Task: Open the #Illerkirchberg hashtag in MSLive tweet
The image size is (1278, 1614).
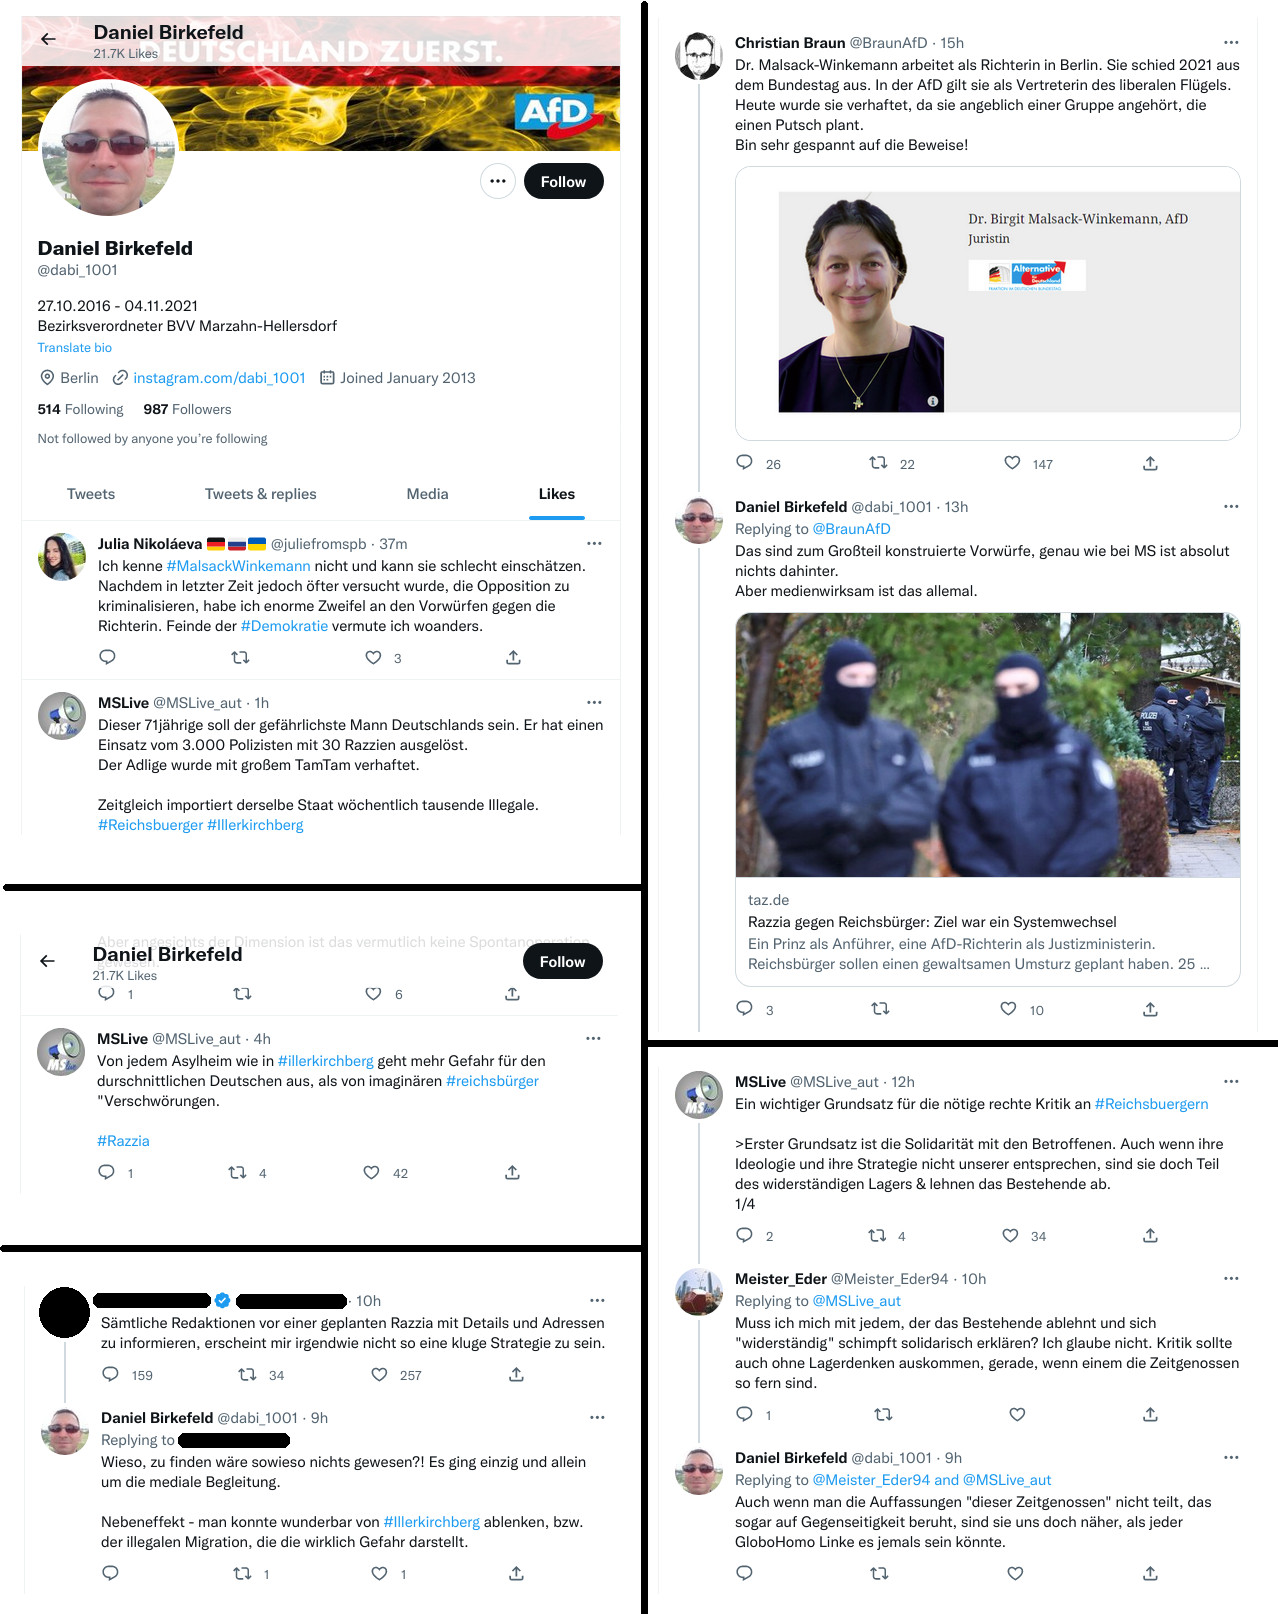Action: [x=255, y=825]
